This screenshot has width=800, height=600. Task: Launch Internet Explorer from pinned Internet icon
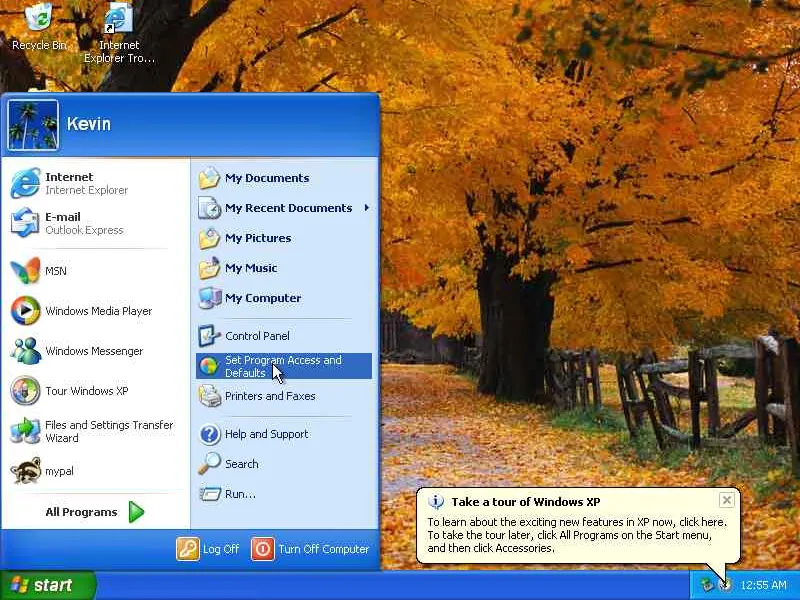(x=25, y=183)
